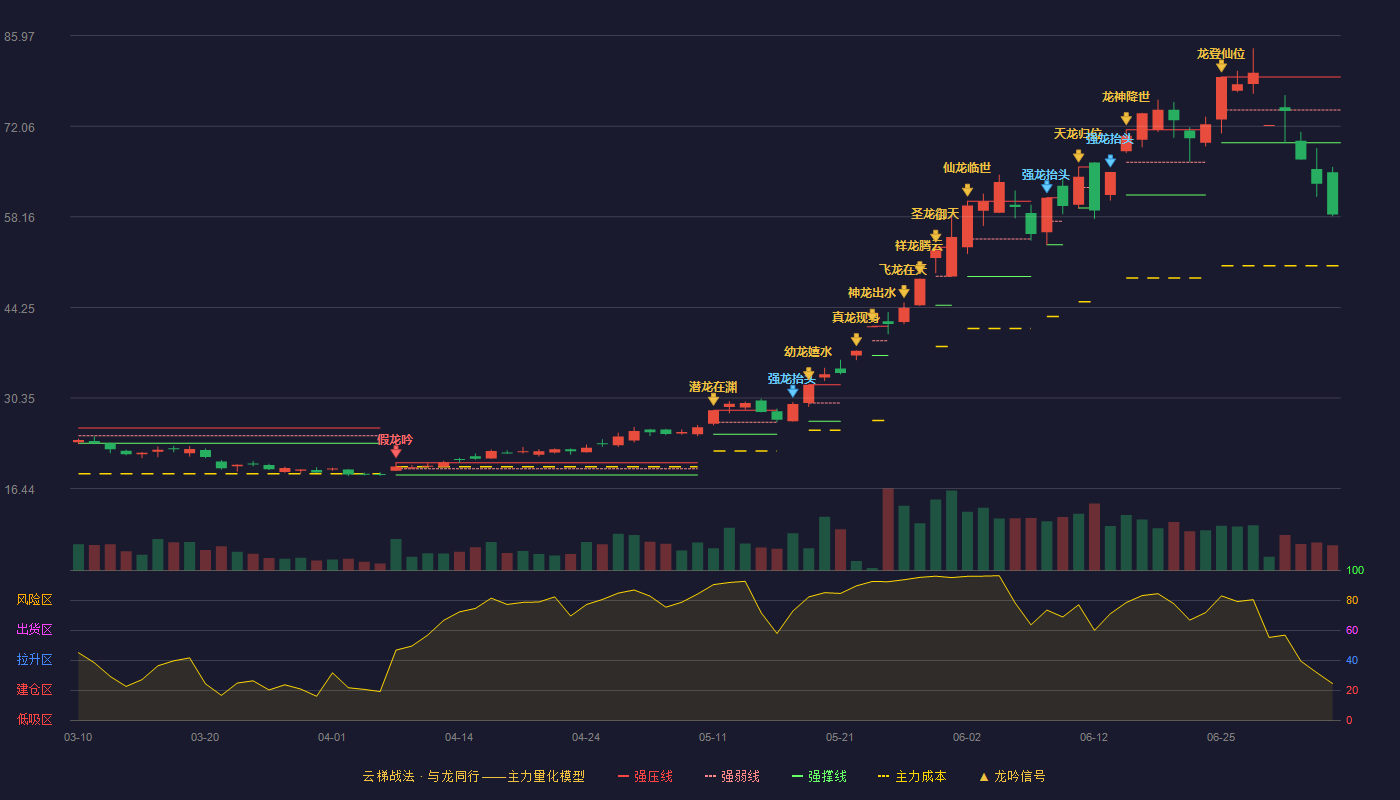Click the 03-20 date axis label
Screen dimensions: 1400x800
pyautogui.click(x=205, y=737)
